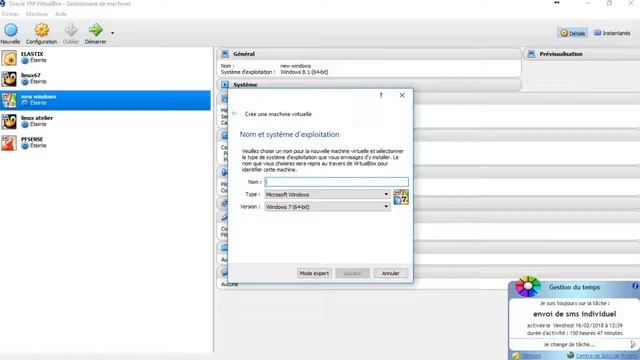Click the Prévisualisation header text
Screen dimensions: 640x360
(x=561, y=54)
